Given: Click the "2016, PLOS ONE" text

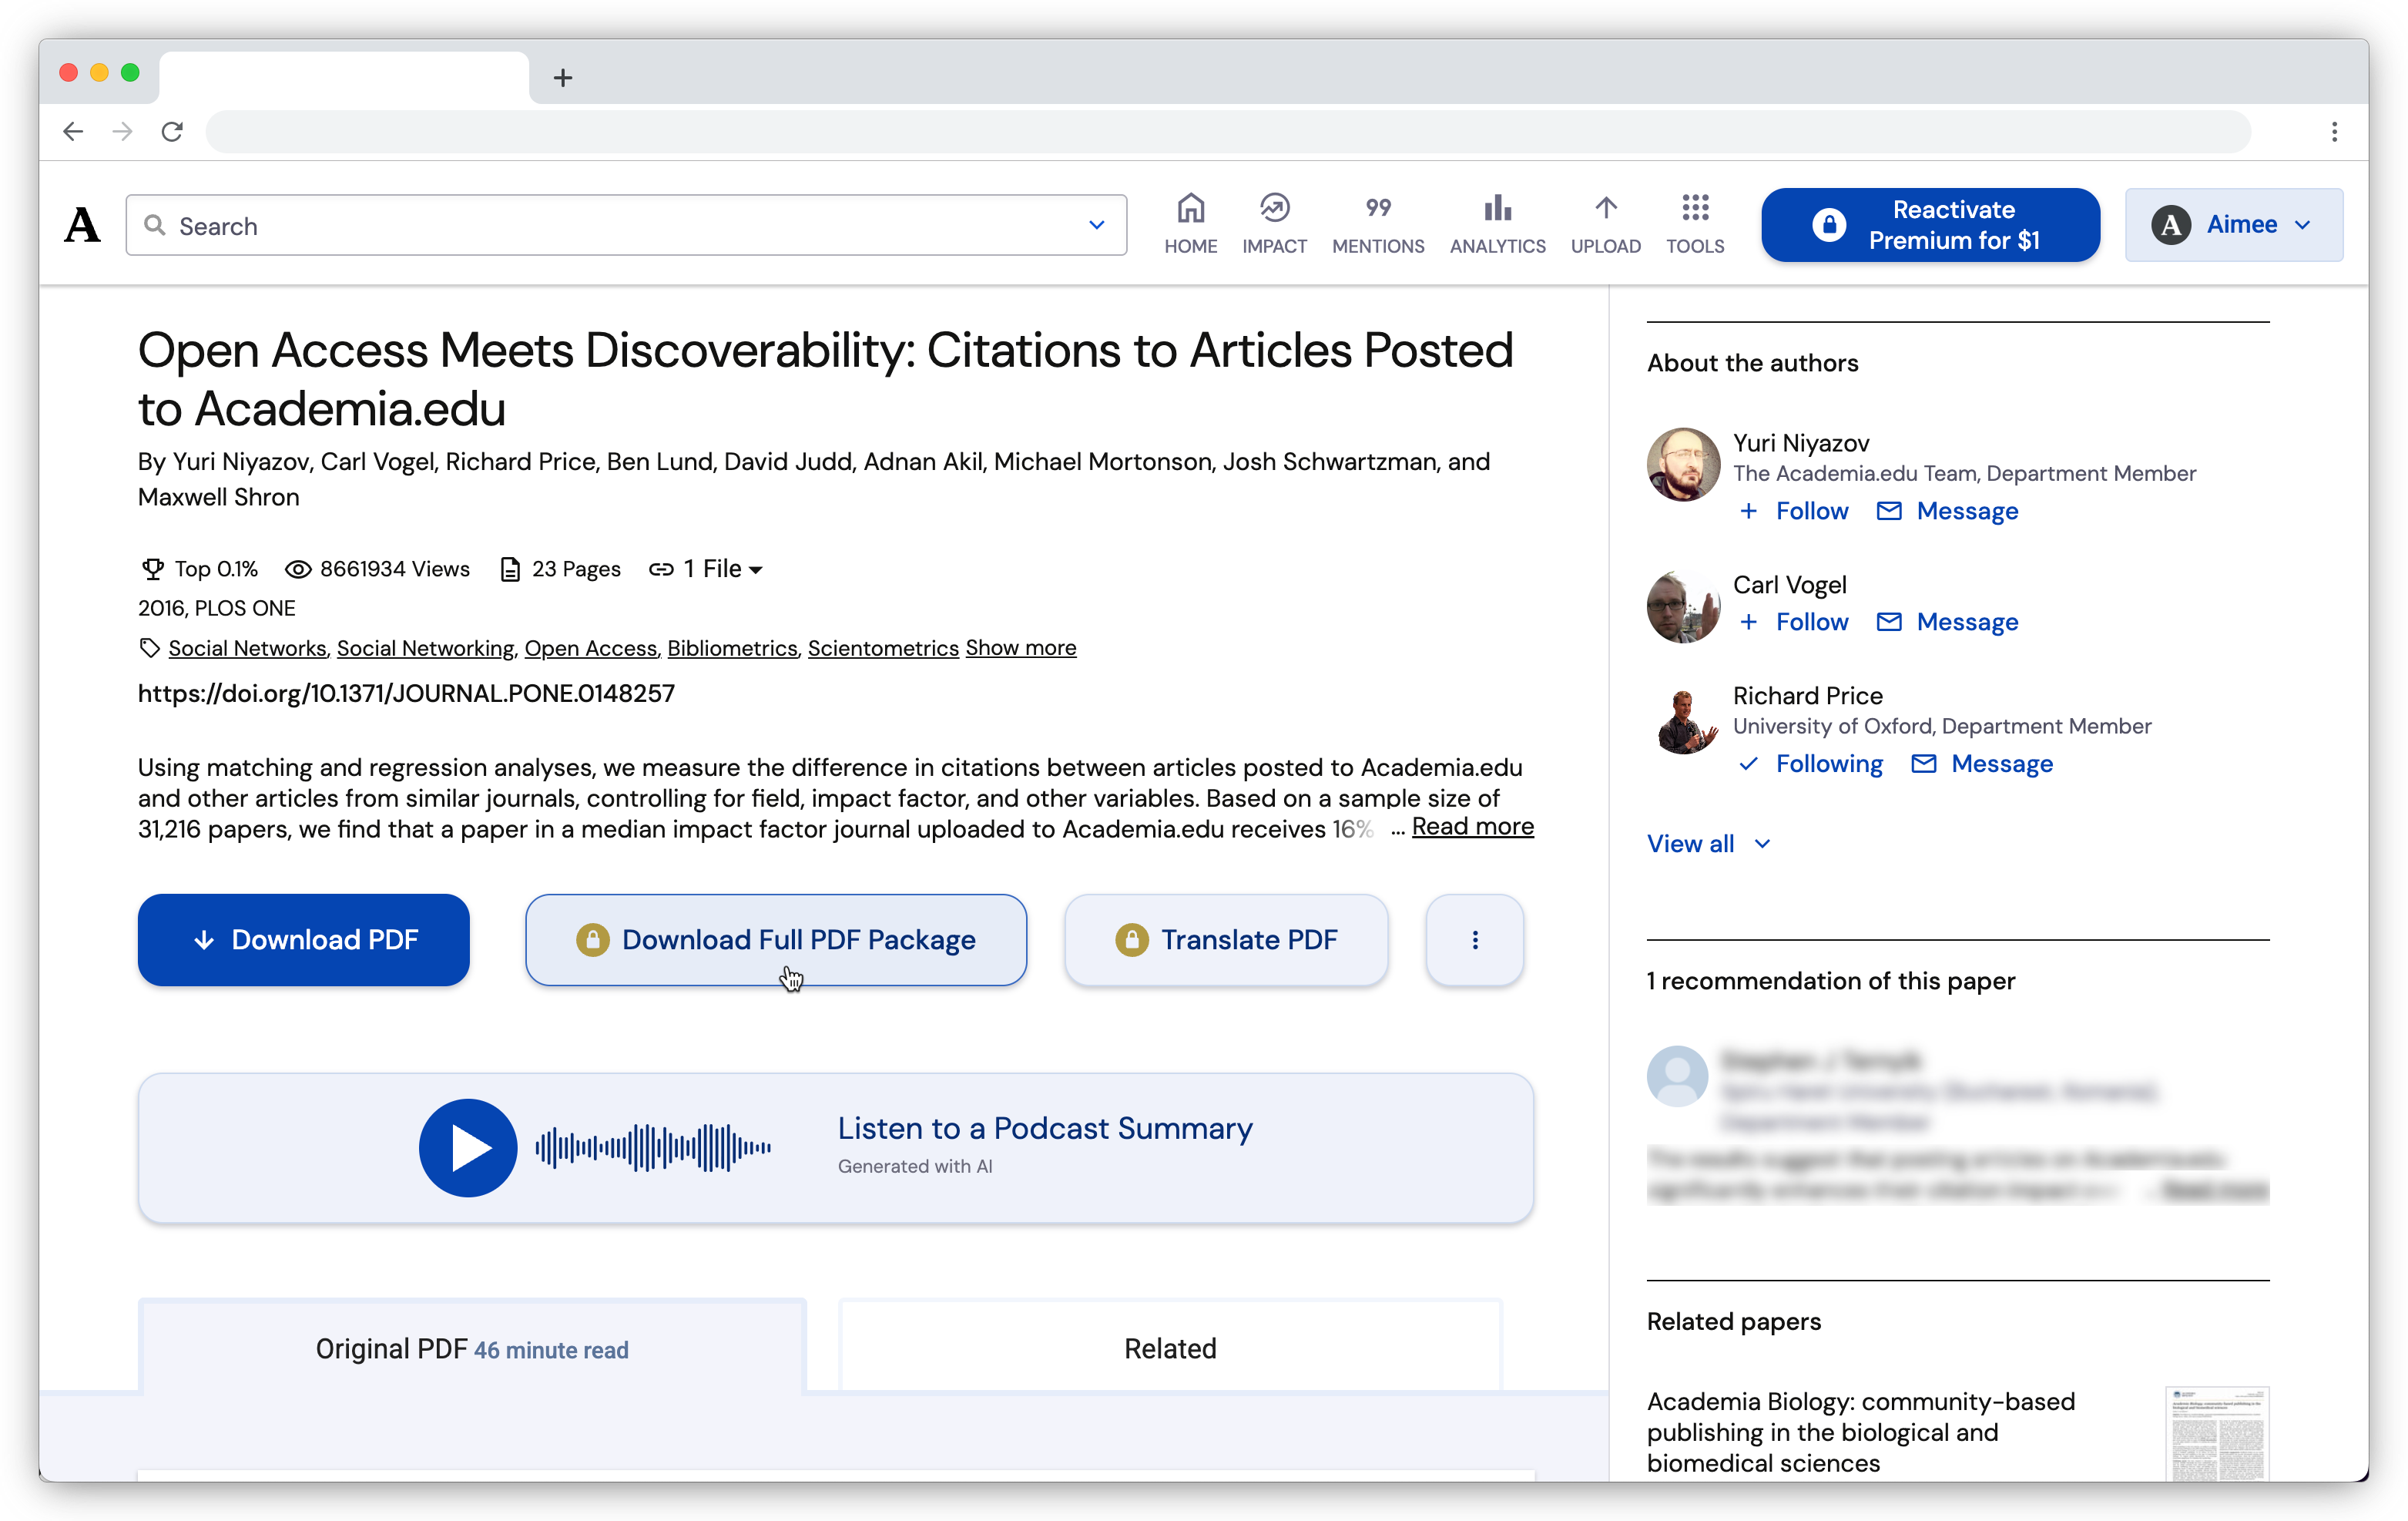Looking at the screenshot, I should pos(217,608).
